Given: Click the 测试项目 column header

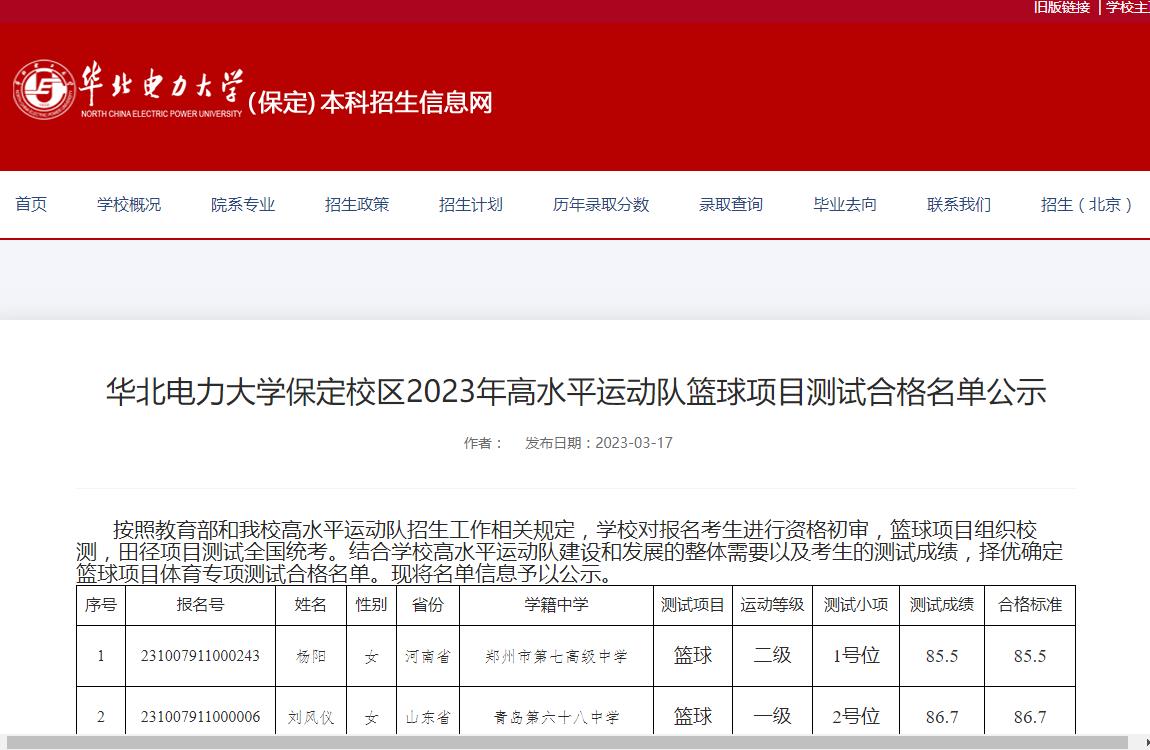Looking at the screenshot, I should [x=692, y=605].
